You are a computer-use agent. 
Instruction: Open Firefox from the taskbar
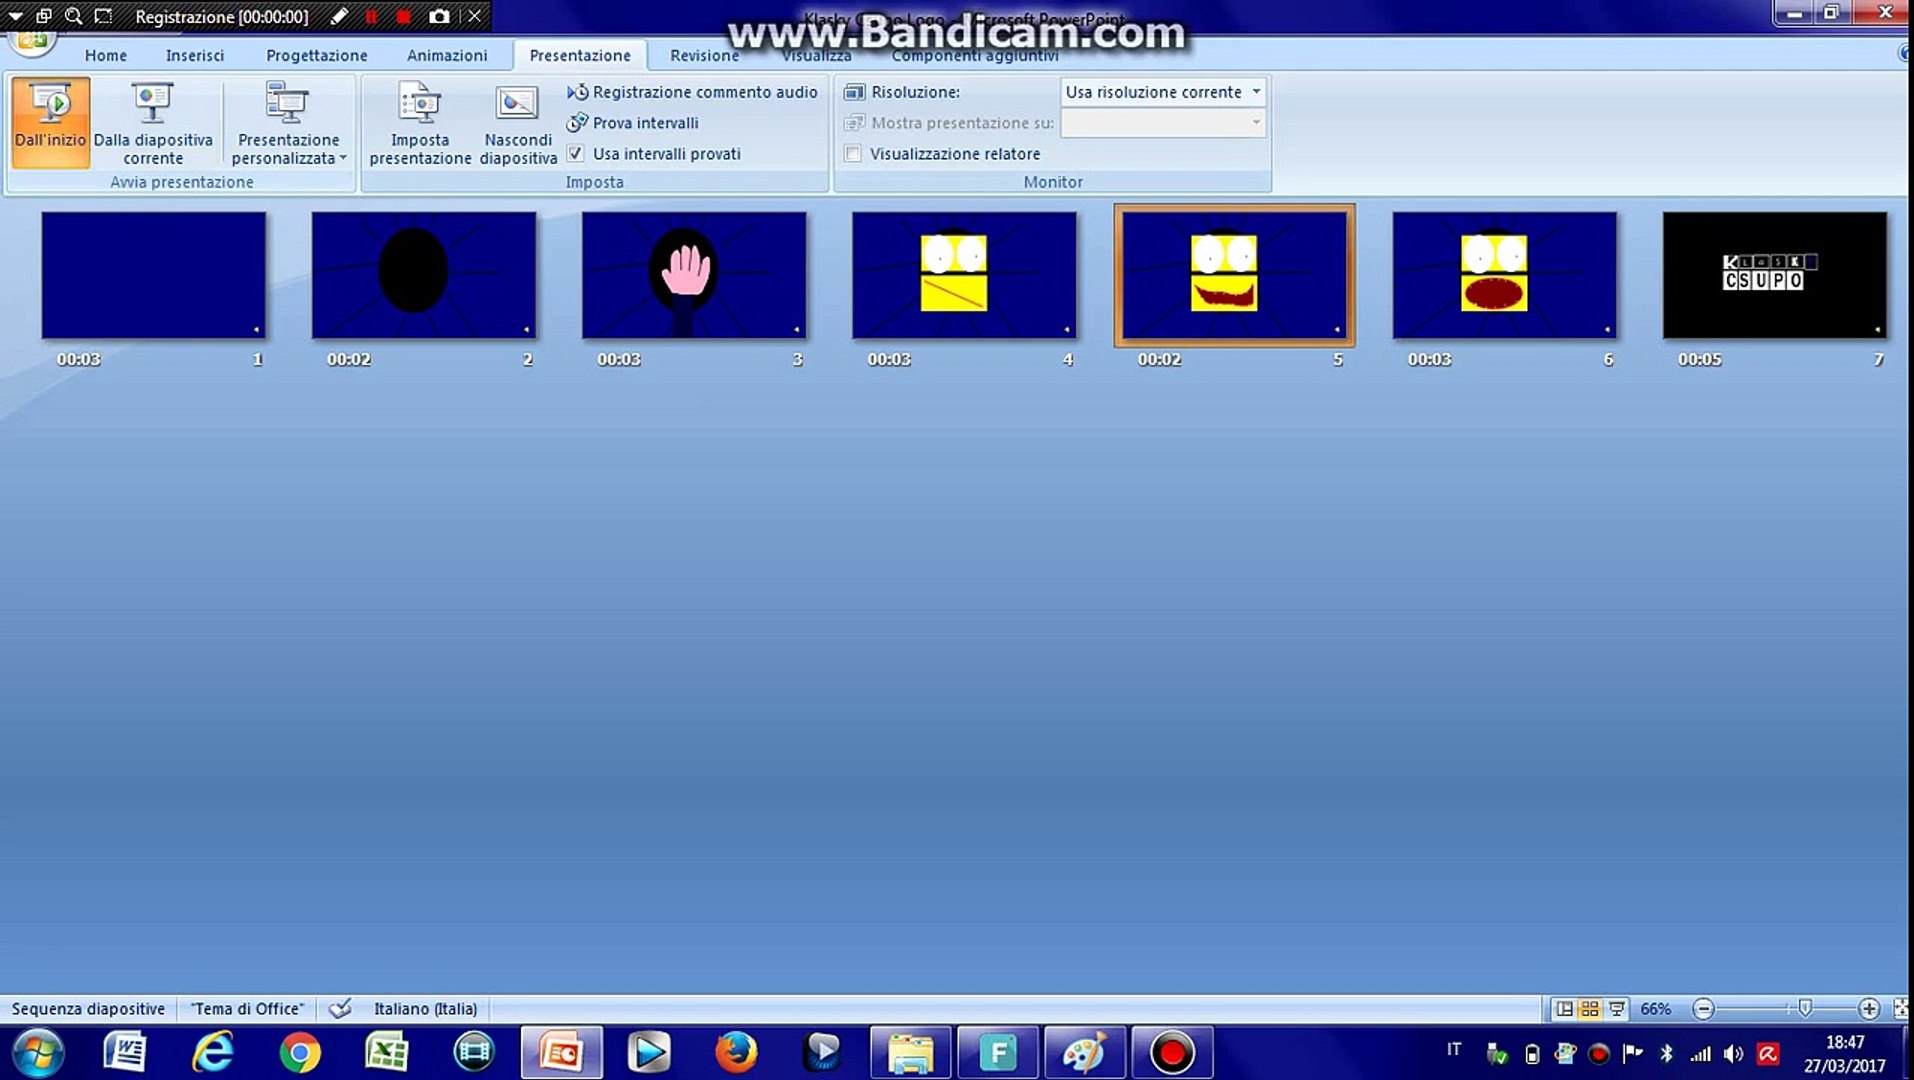pyautogui.click(x=736, y=1053)
